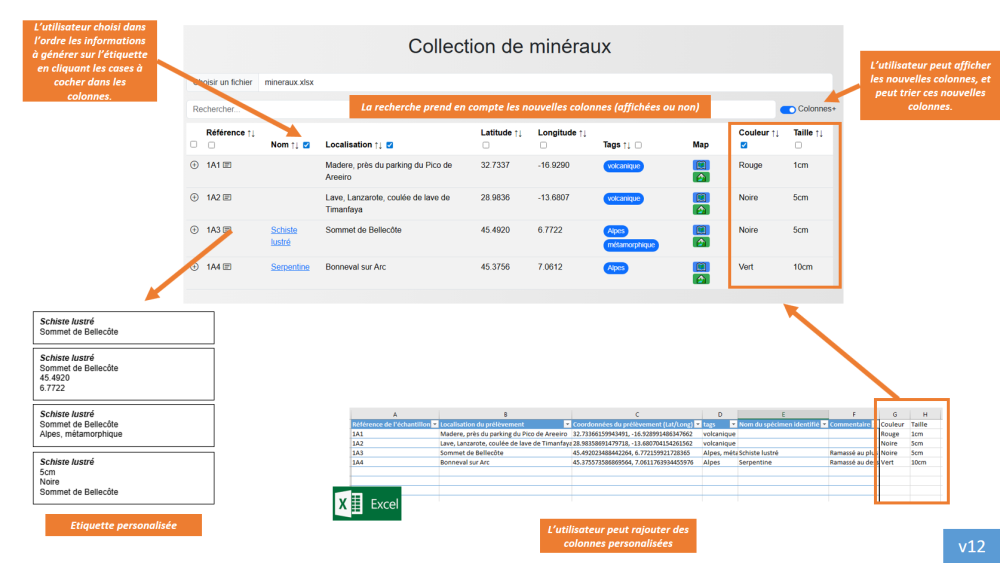
Task: Sort by the Couleur column arrows
Action: click(774, 133)
